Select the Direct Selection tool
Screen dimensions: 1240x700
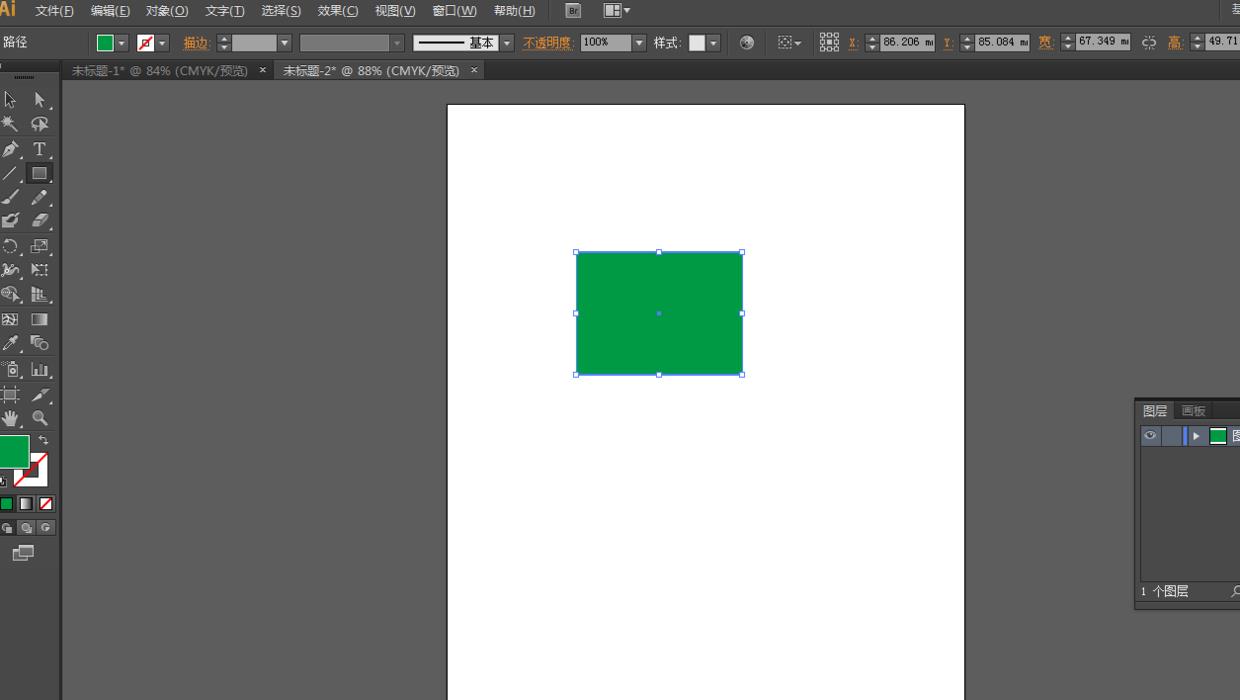click(x=39, y=99)
